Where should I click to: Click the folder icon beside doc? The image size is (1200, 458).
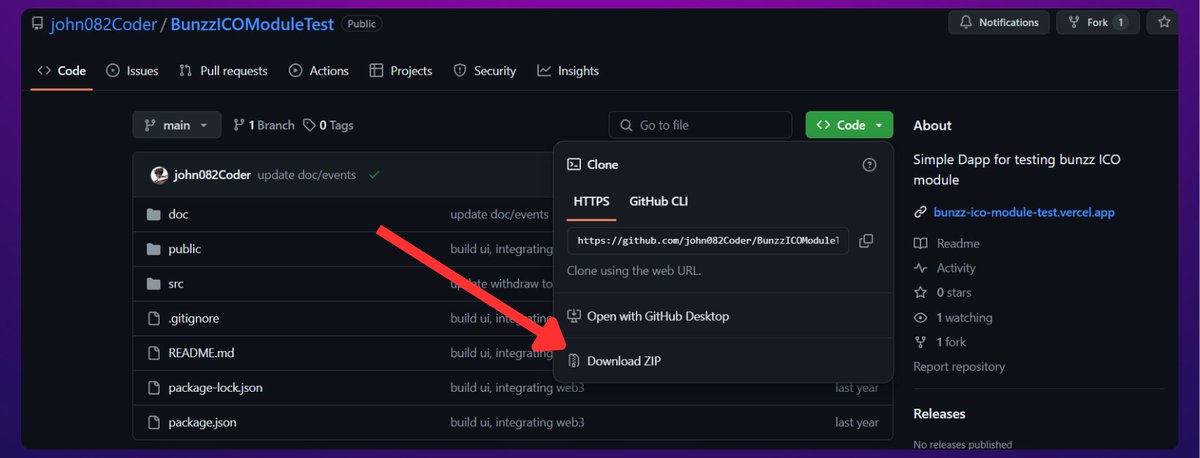tap(153, 214)
